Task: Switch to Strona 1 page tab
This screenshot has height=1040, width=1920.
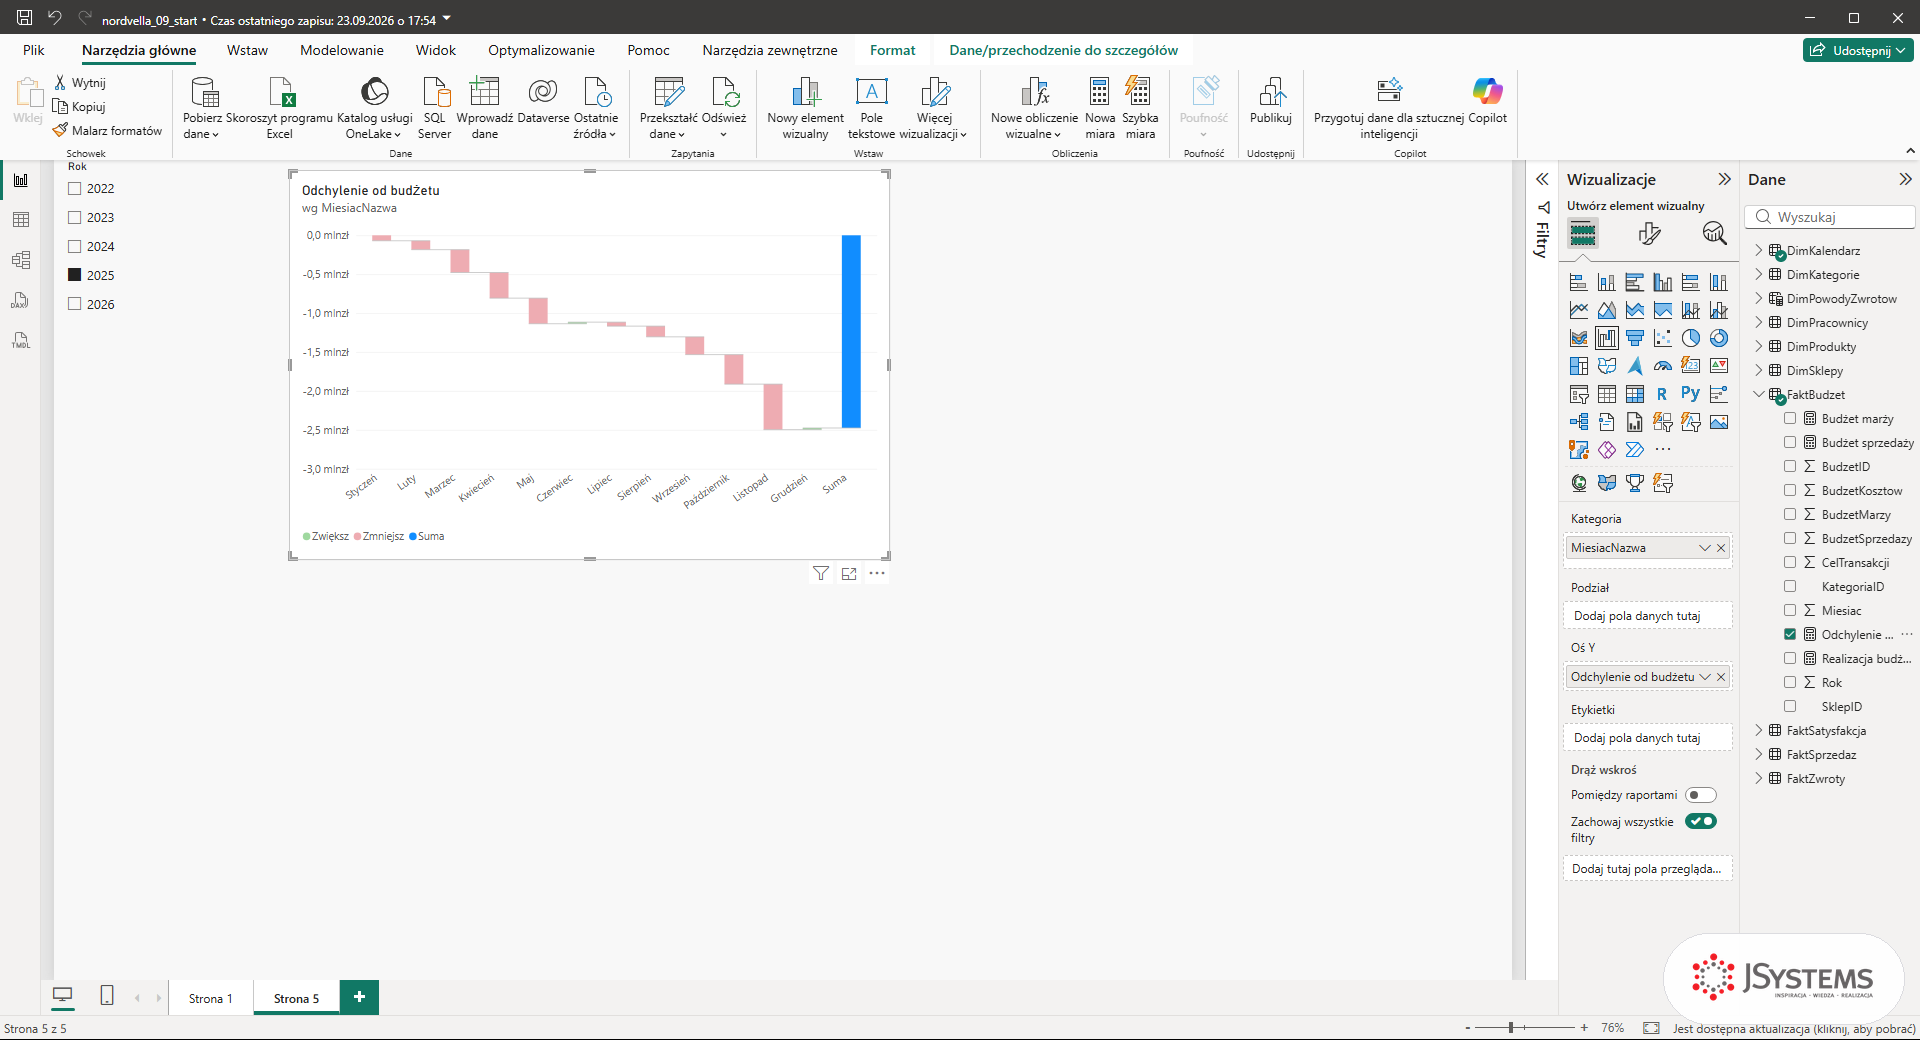Action: 210,998
